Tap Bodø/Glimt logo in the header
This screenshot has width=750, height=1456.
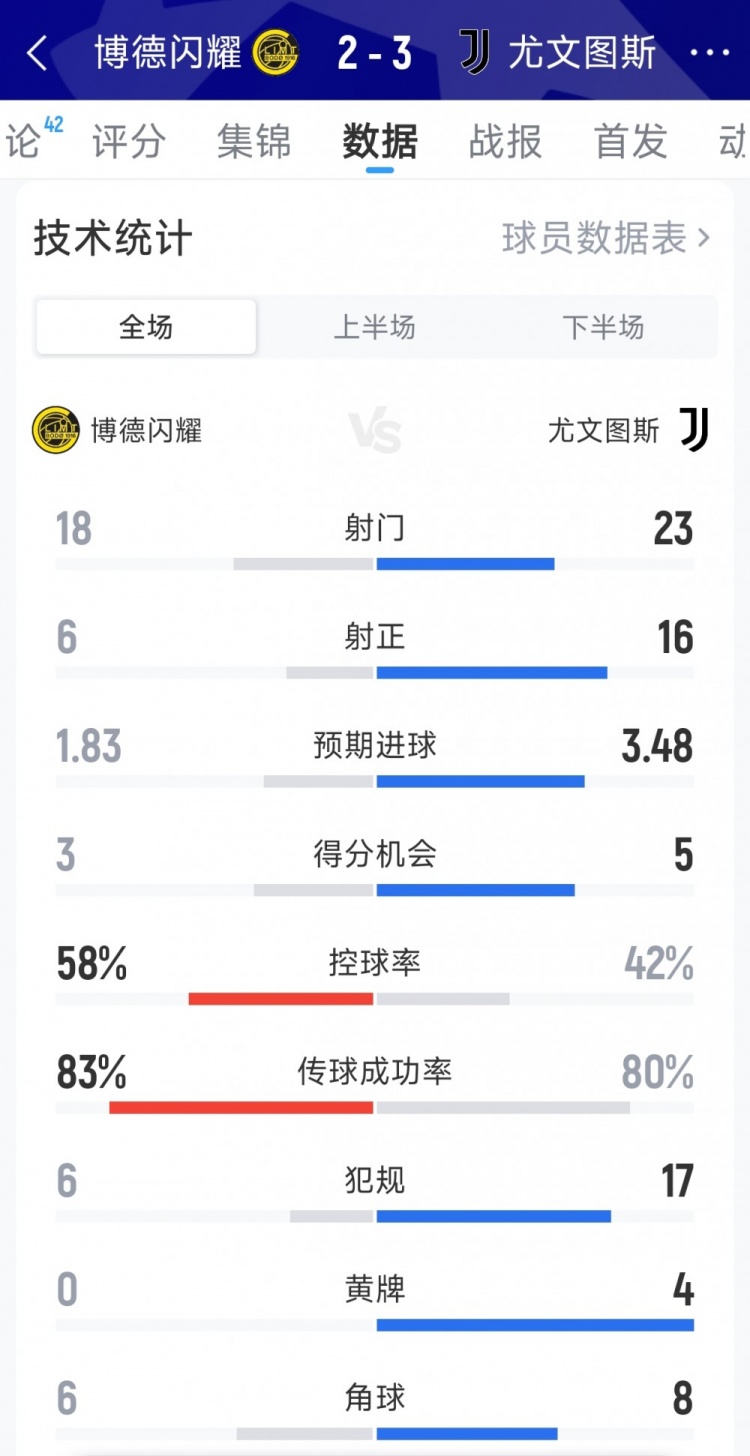[x=274, y=52]
